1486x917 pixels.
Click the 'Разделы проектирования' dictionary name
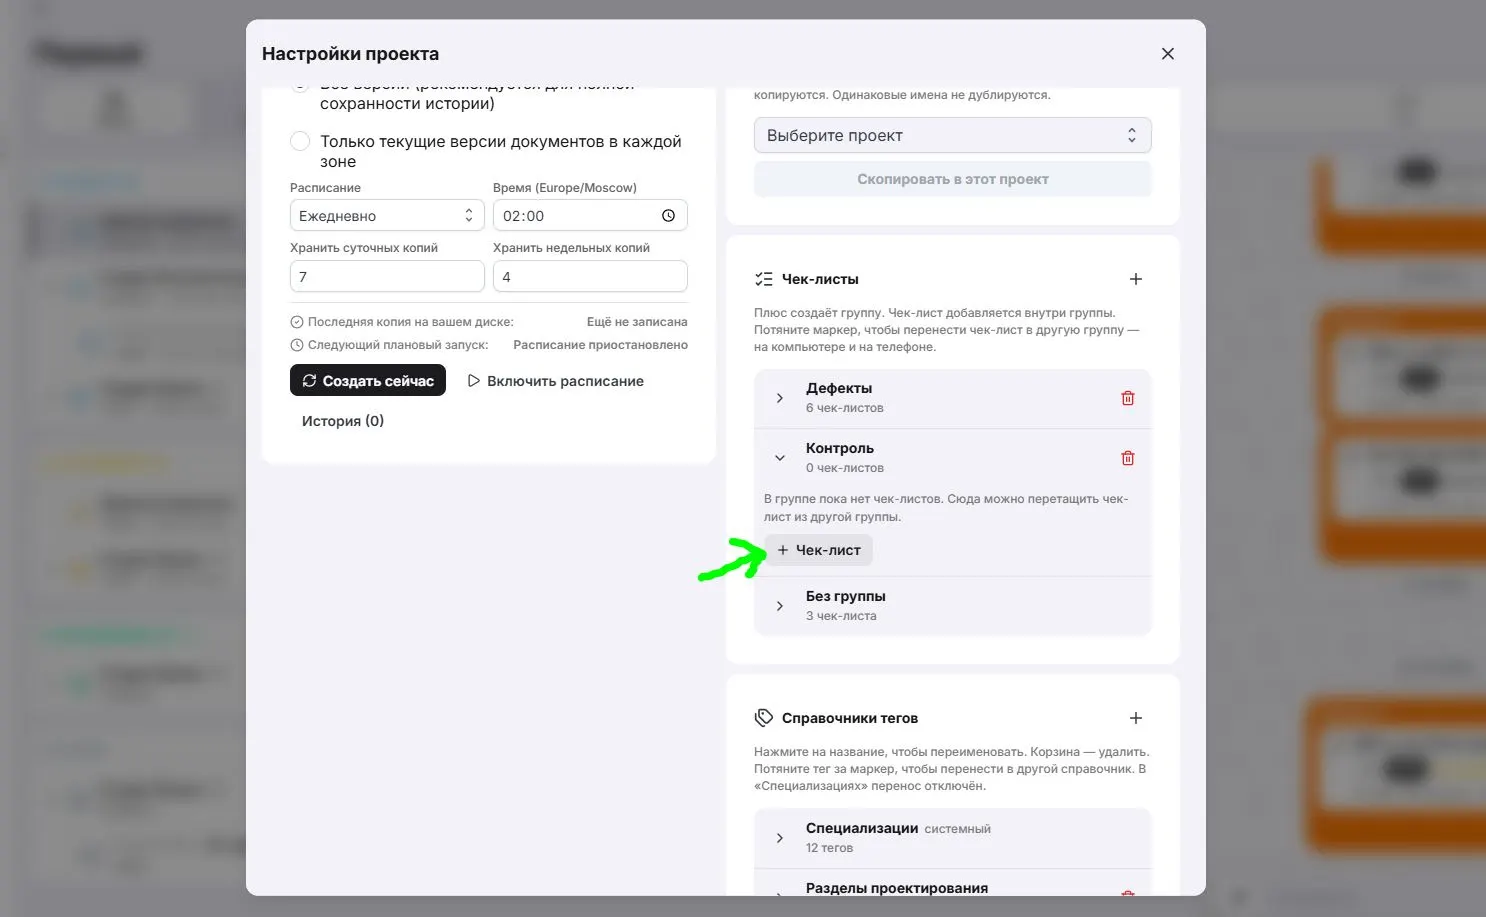[x=897, y=888]
